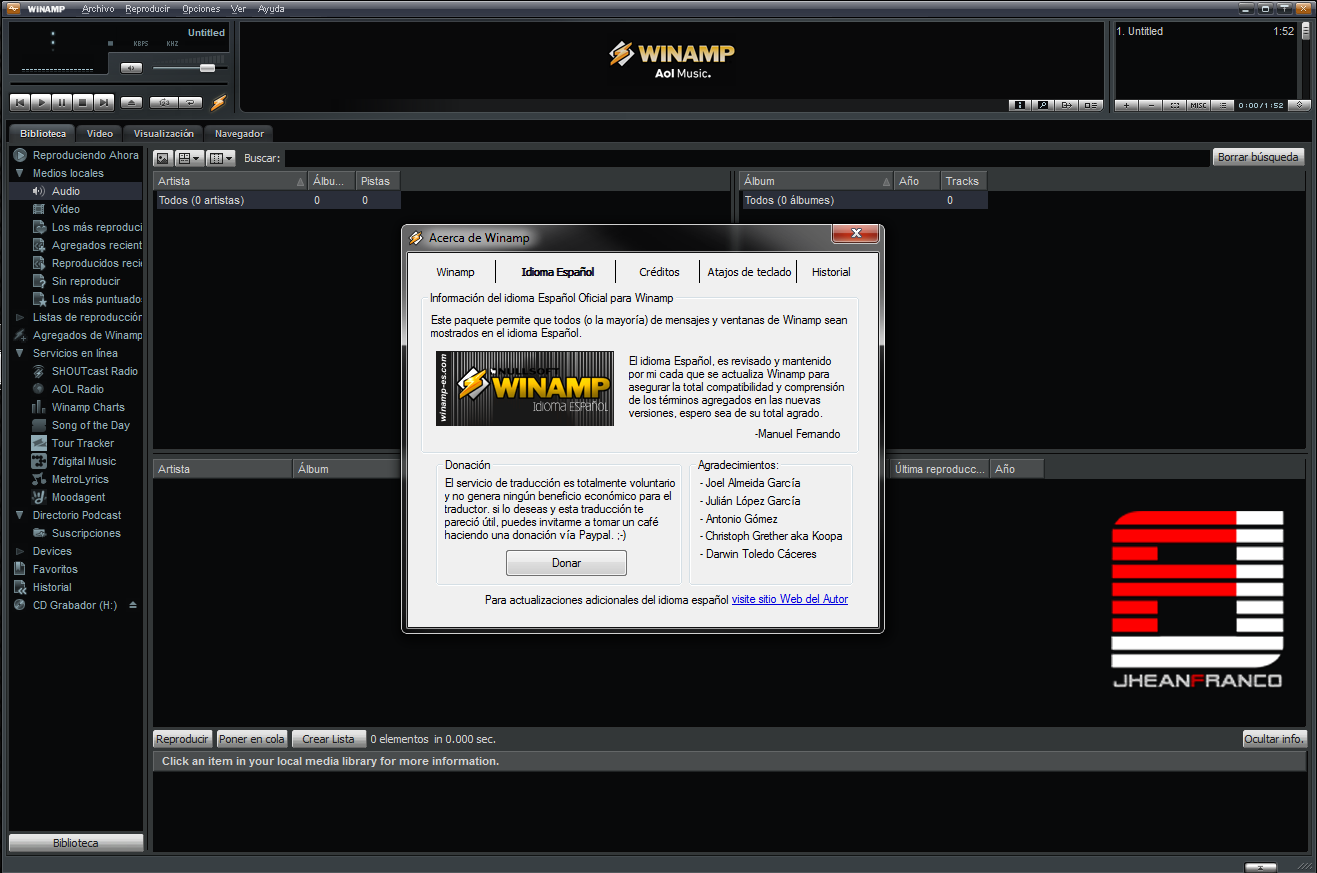The width and height of the screenshot is (1317, 873).
Task: Toggle album art view icon
Action: pyautogui.click(x=163, y=158)
